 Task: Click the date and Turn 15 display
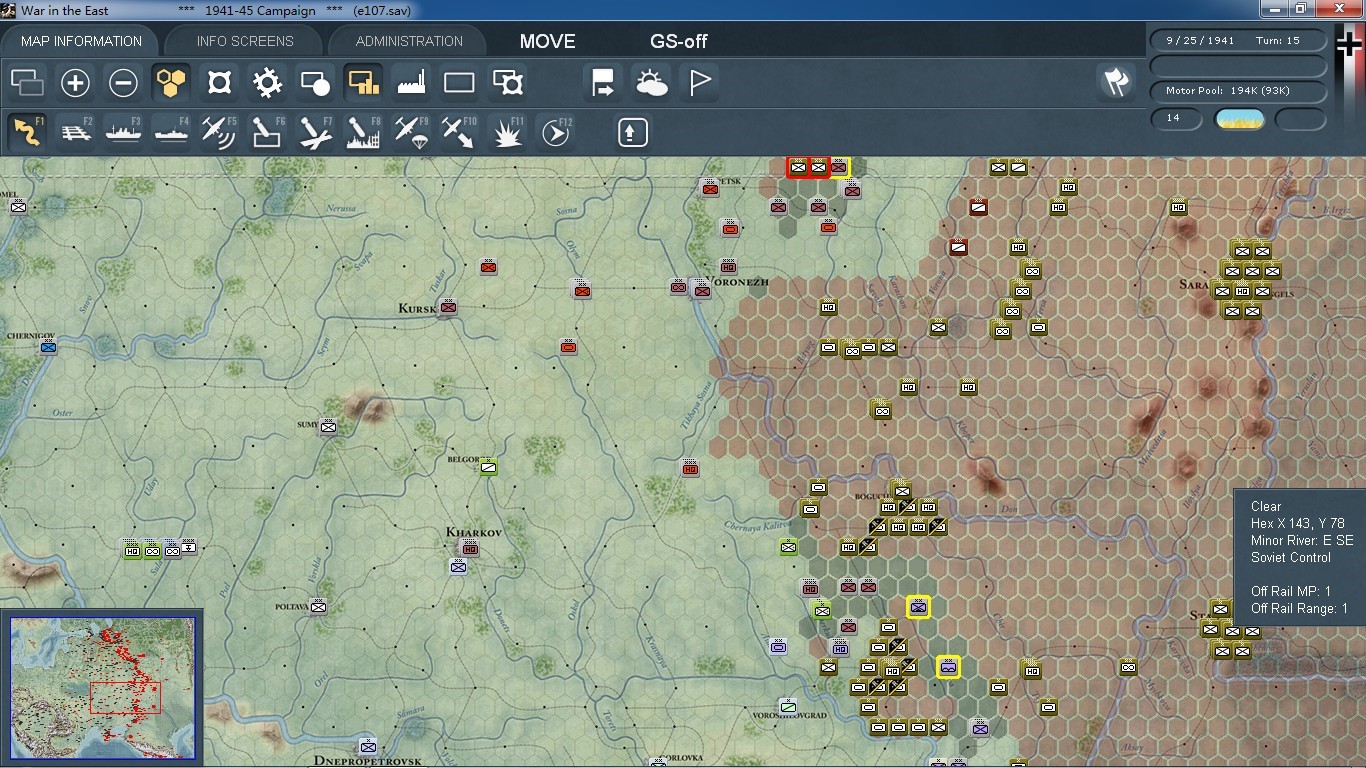click(x=1239, y=41)
